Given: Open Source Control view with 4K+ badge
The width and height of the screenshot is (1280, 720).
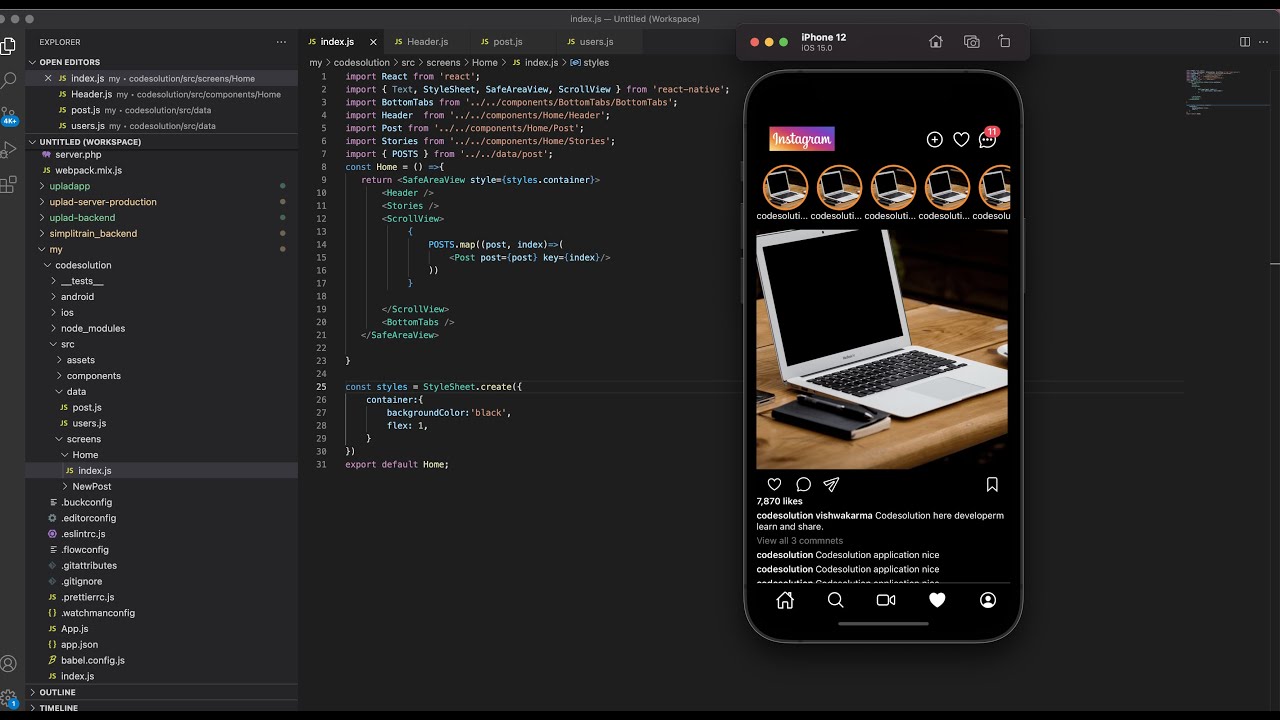Looking at the screenshot, I should click(x=9, y=114).
